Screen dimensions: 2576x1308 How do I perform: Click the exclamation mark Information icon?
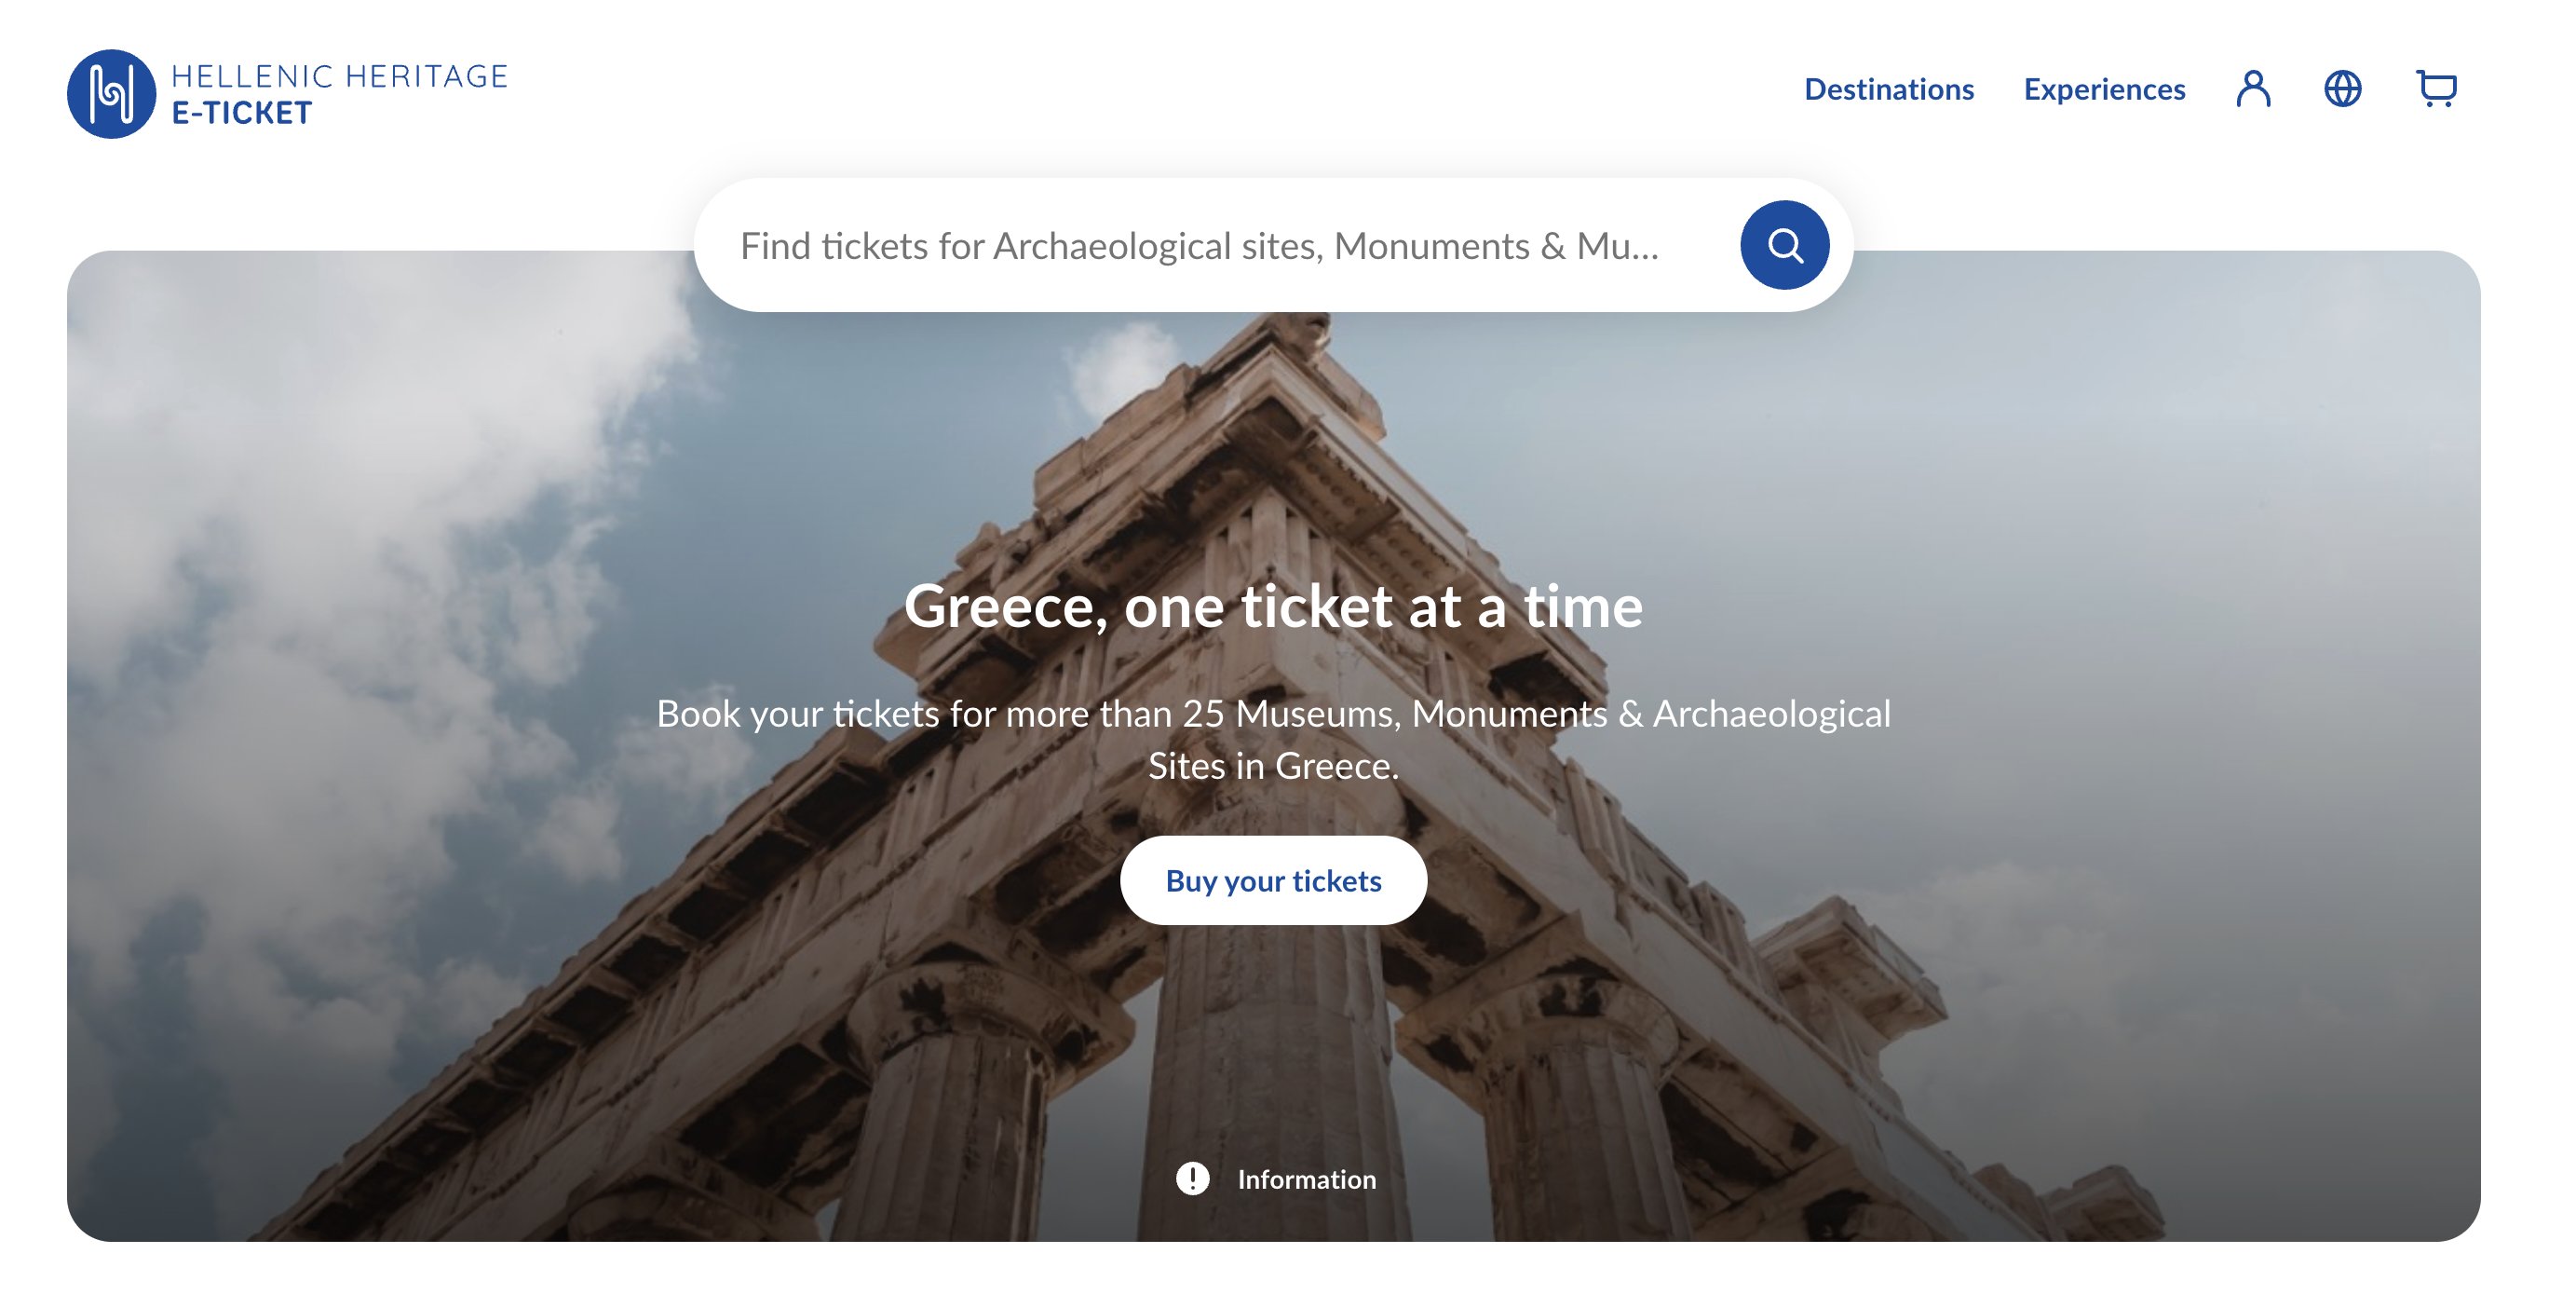1192,1179
